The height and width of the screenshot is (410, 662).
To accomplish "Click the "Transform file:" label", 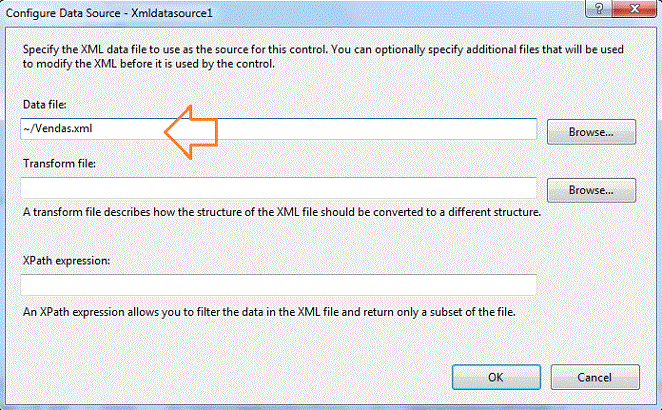I will (x=59, y=163).
